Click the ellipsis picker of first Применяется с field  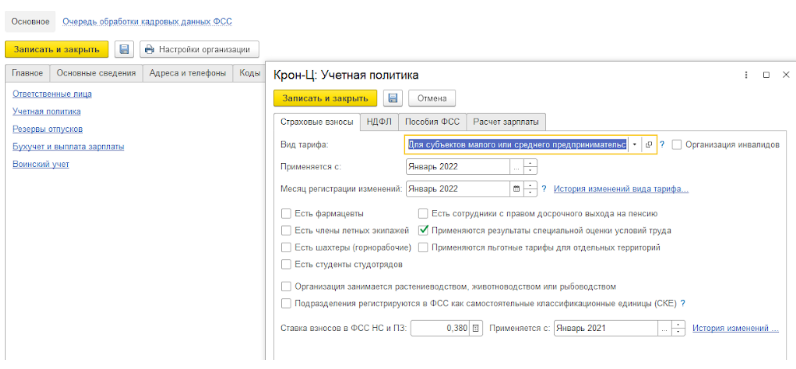tap(516, 167)
